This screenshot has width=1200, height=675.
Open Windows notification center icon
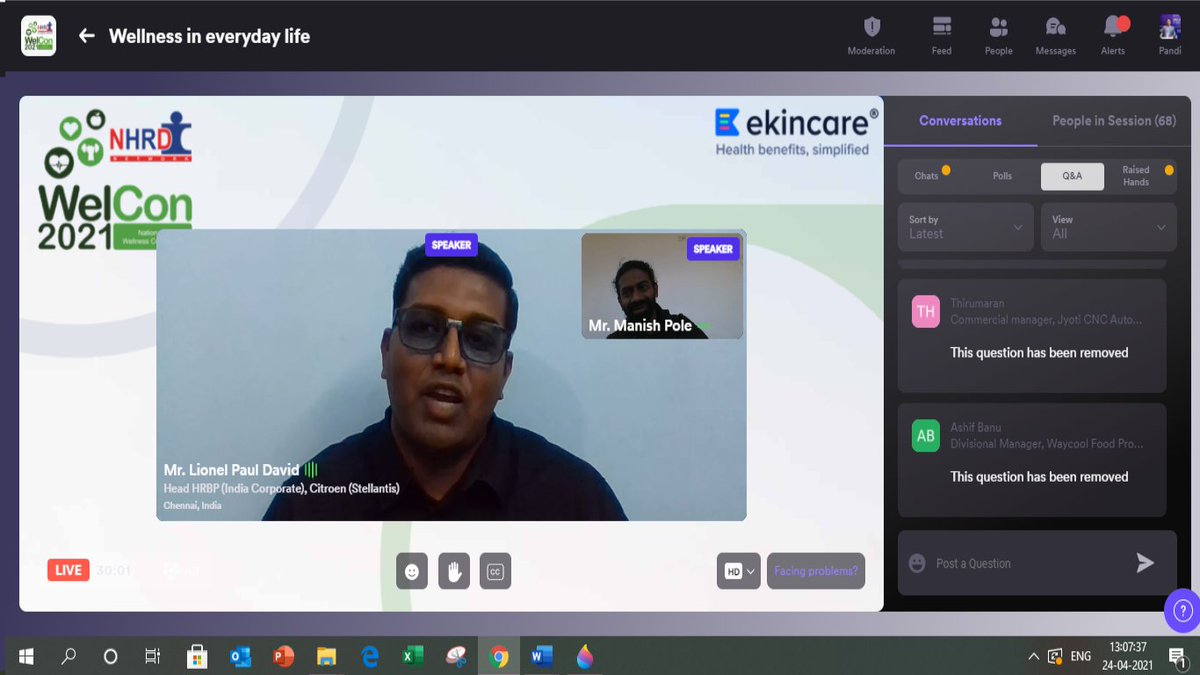click(1177, 656)
